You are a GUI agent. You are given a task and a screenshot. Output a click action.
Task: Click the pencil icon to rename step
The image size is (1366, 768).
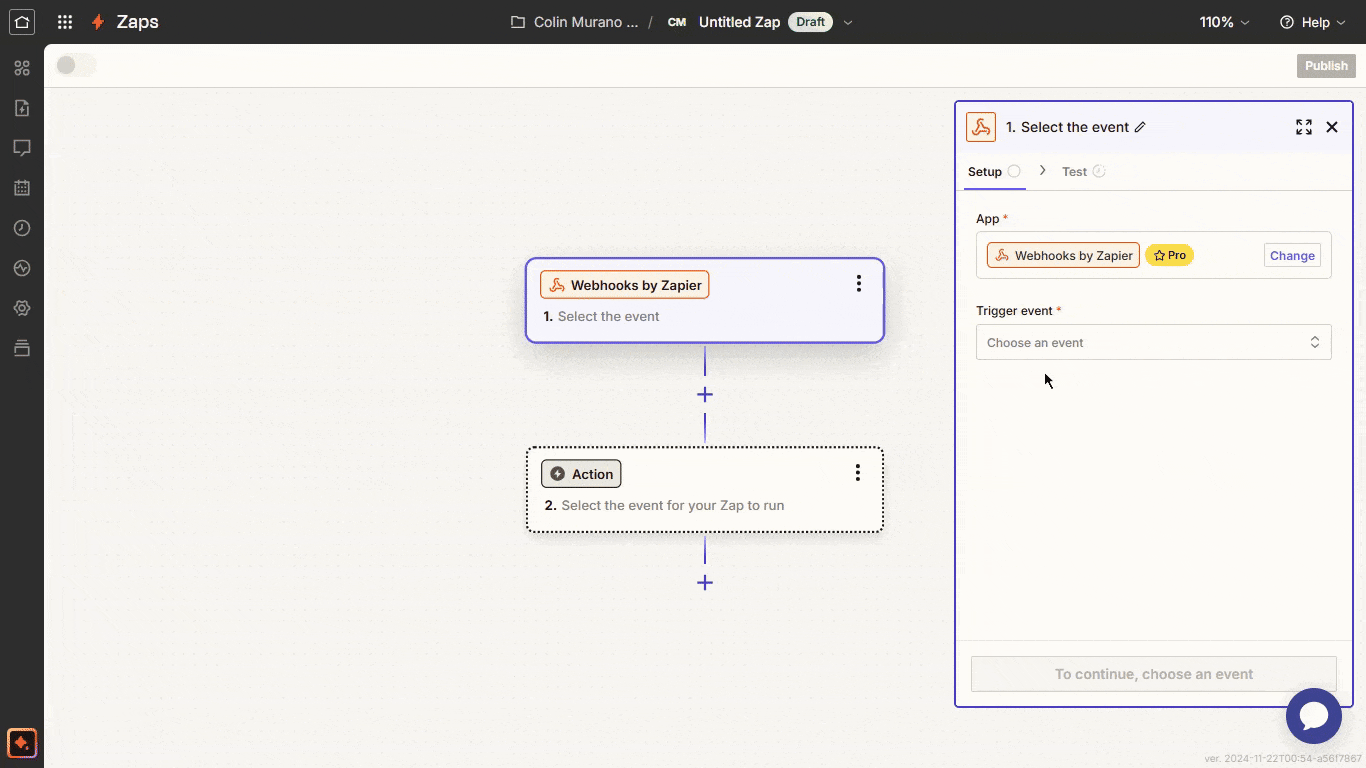pyautogui.click(x=1140, y=127)
